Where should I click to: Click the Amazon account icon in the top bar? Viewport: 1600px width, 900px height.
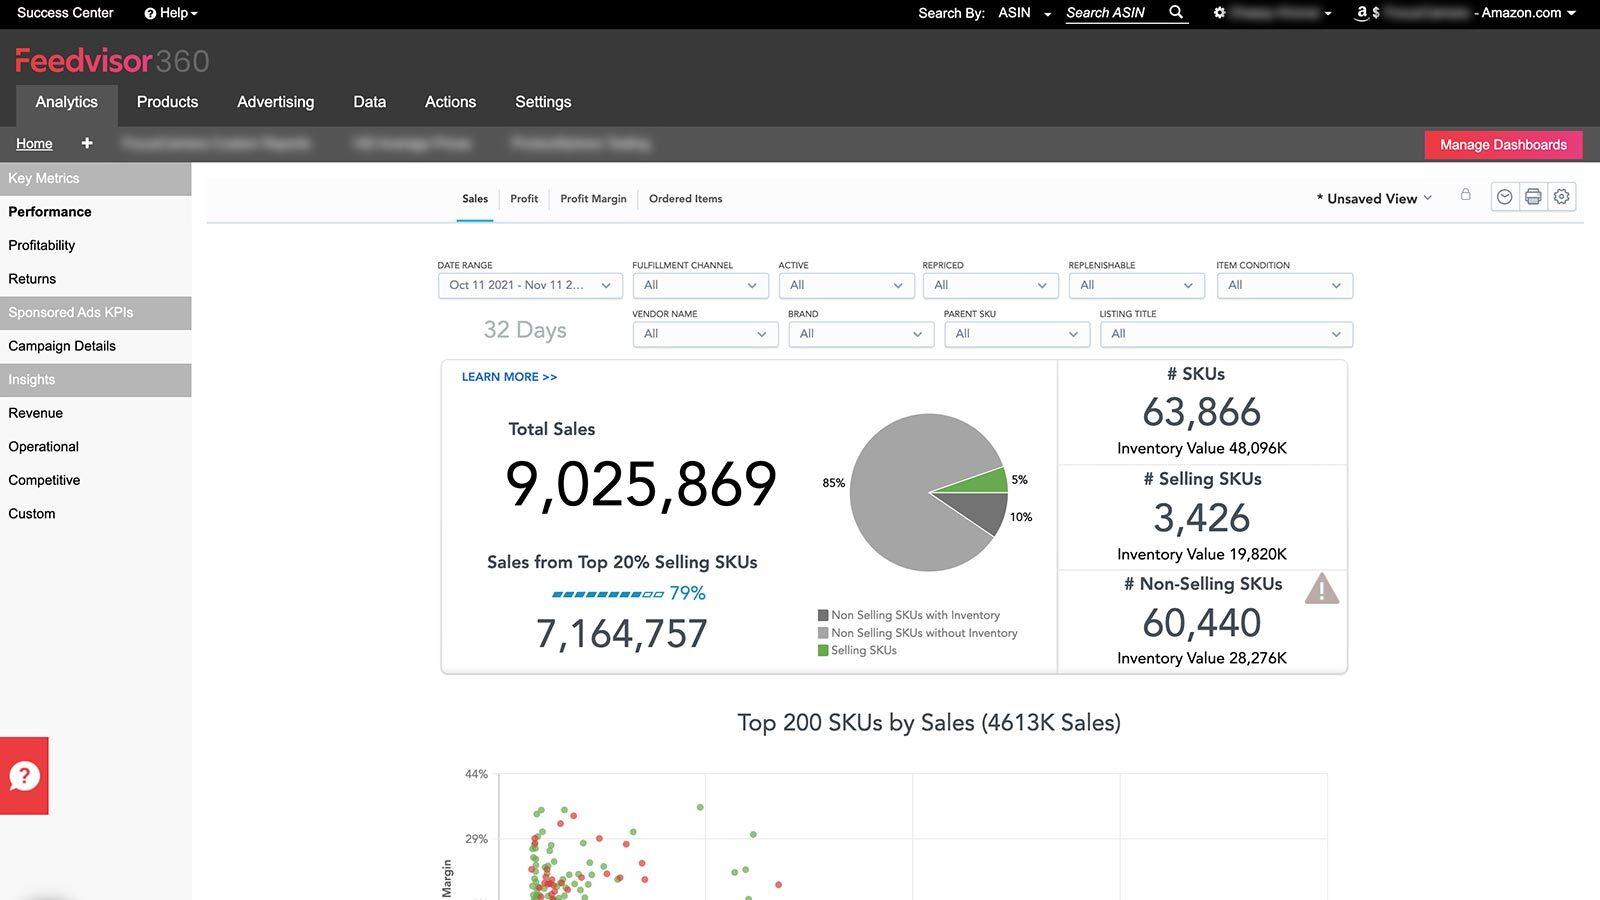coord(1361,13)
